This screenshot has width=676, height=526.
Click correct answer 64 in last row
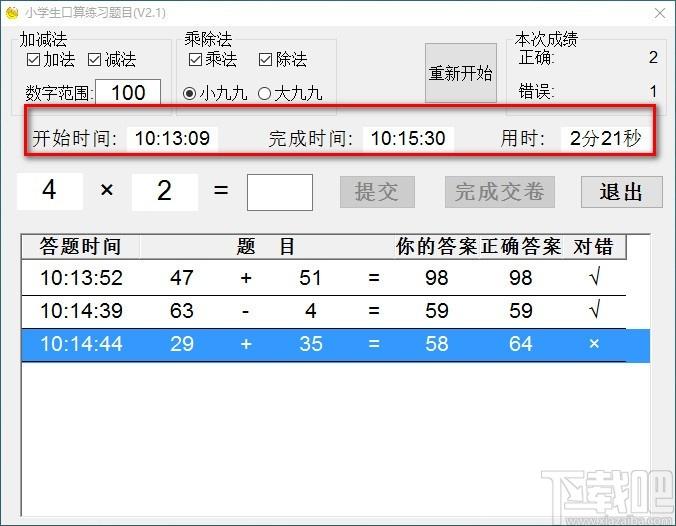521,344
